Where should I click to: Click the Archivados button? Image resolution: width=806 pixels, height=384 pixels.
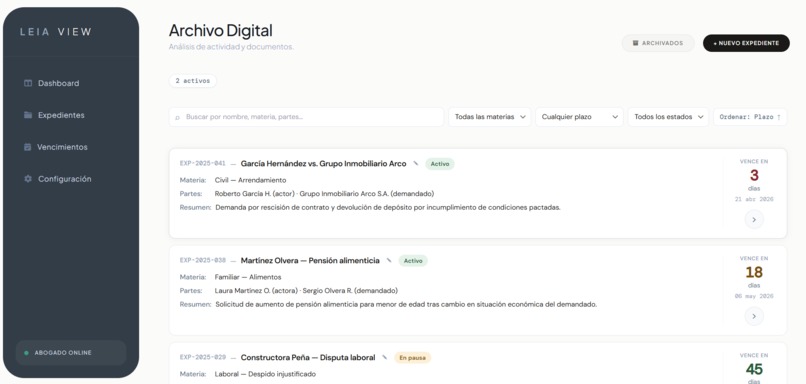[x=658, y=43]
